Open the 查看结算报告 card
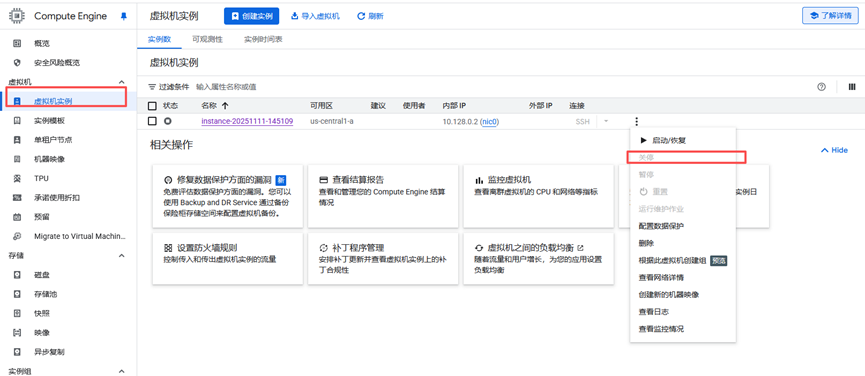This screenshot has height=376, width=865. coord(383,196)
